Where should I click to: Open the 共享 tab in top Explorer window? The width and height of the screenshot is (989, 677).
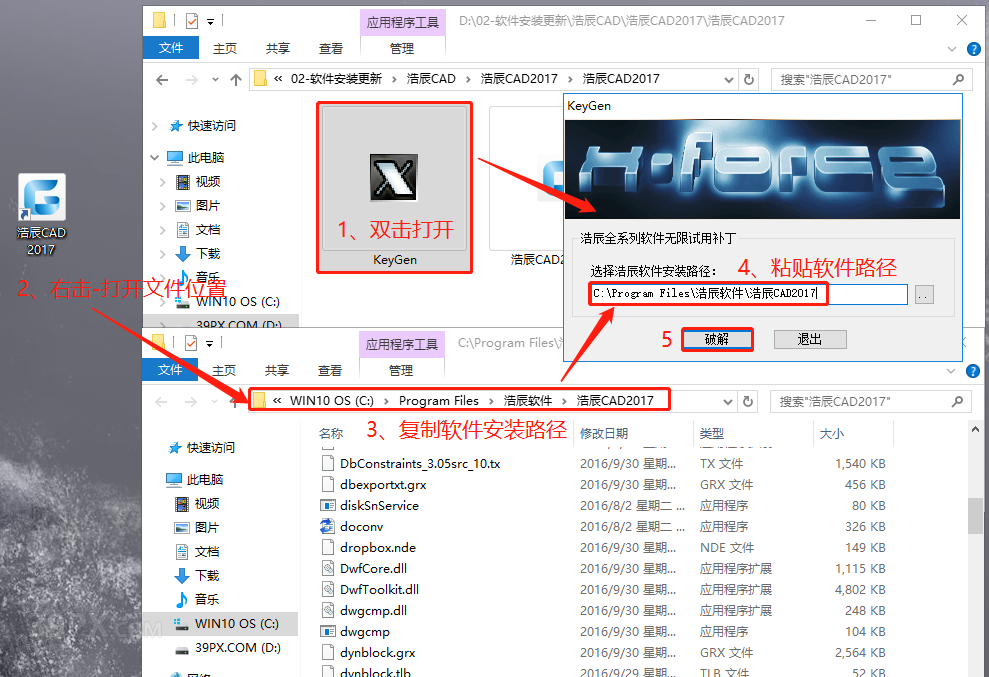[x=278, y=49]
